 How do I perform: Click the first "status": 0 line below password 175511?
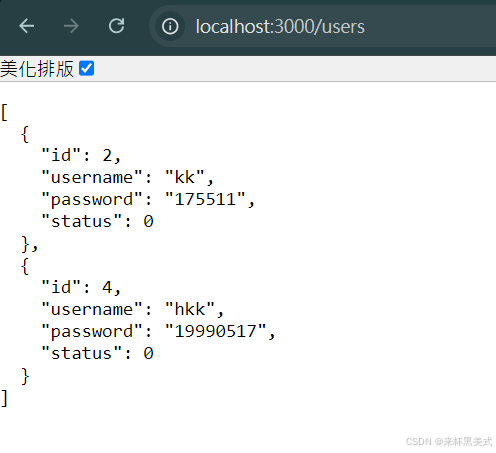pos(97,221)
